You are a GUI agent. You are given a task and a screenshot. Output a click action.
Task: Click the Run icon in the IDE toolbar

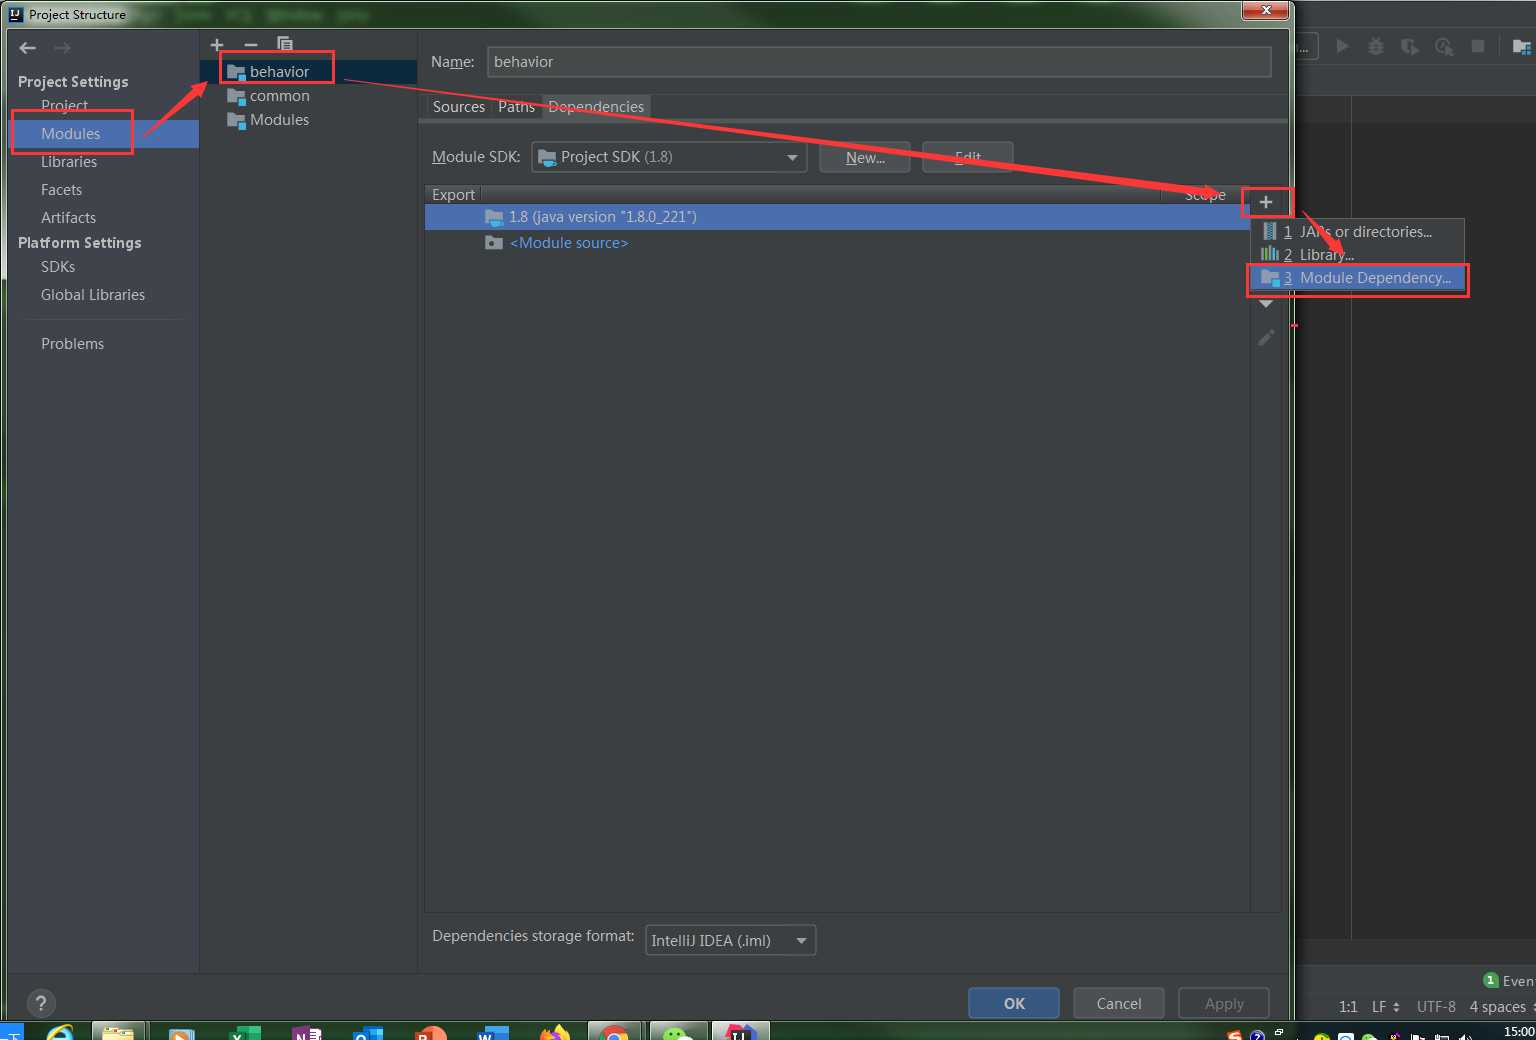(1343, 46)
